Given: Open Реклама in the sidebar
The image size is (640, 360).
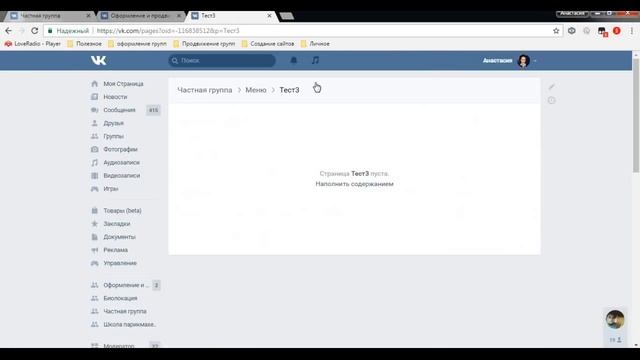Looking at the screenshot, I should pos(116,250).
